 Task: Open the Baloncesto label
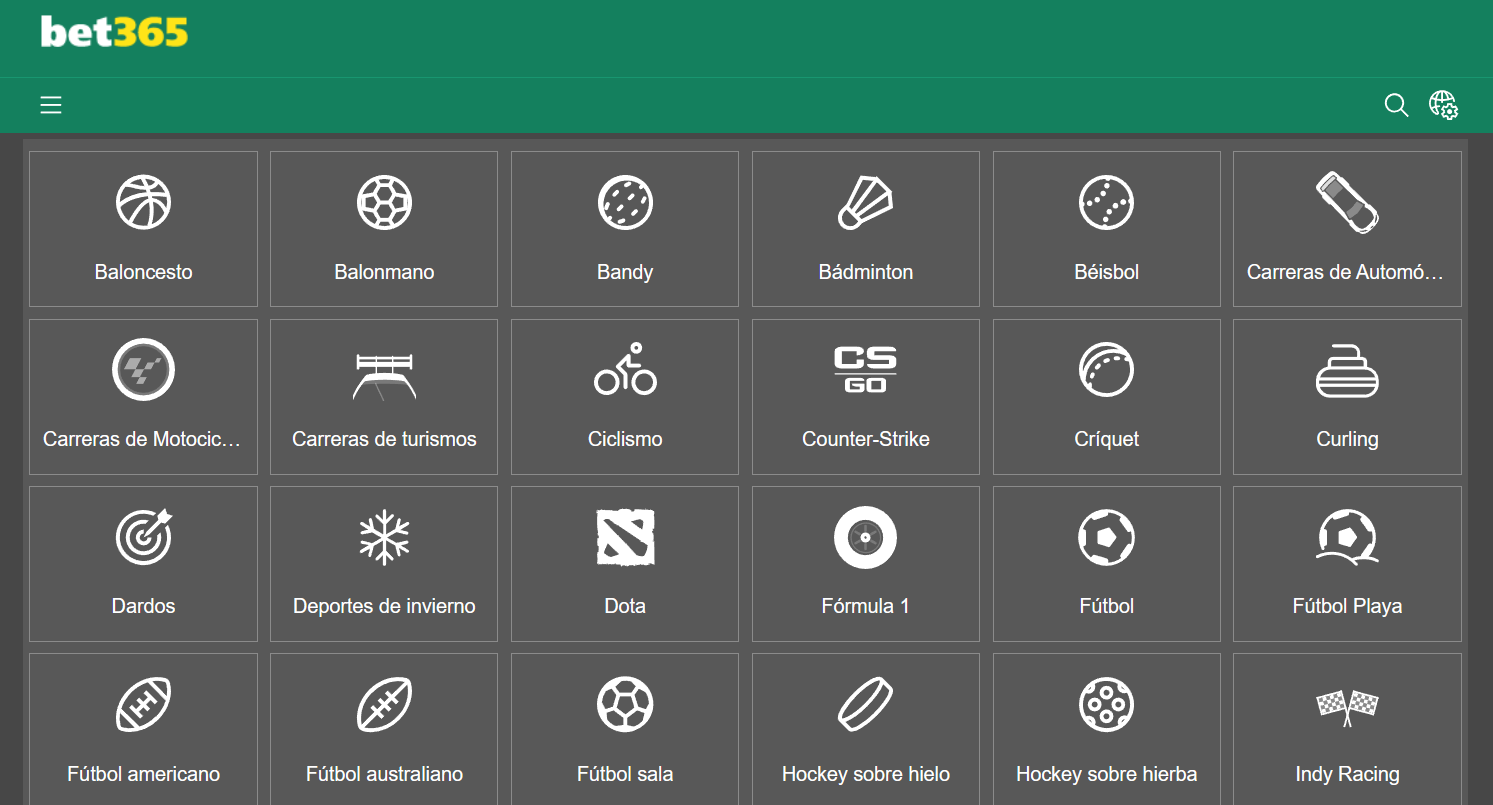pyautogui.click(x=143, y=272)
